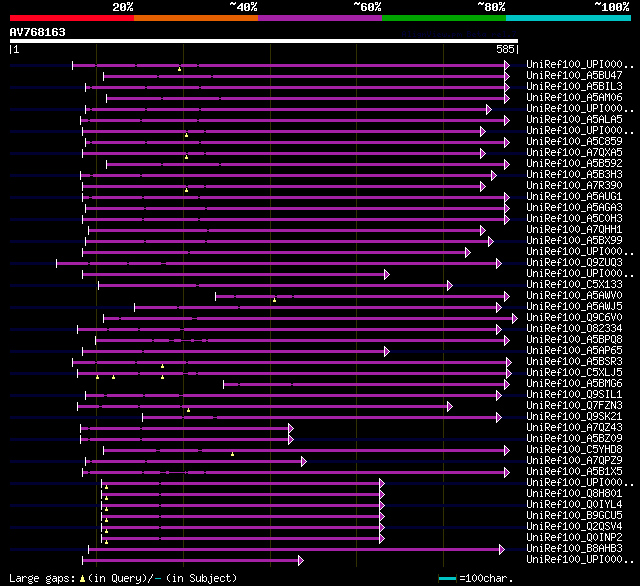This screenshot has height=586, width=640.
Task: Click on the UniRef100_B9GCU5 name
Action: point(574,516)
